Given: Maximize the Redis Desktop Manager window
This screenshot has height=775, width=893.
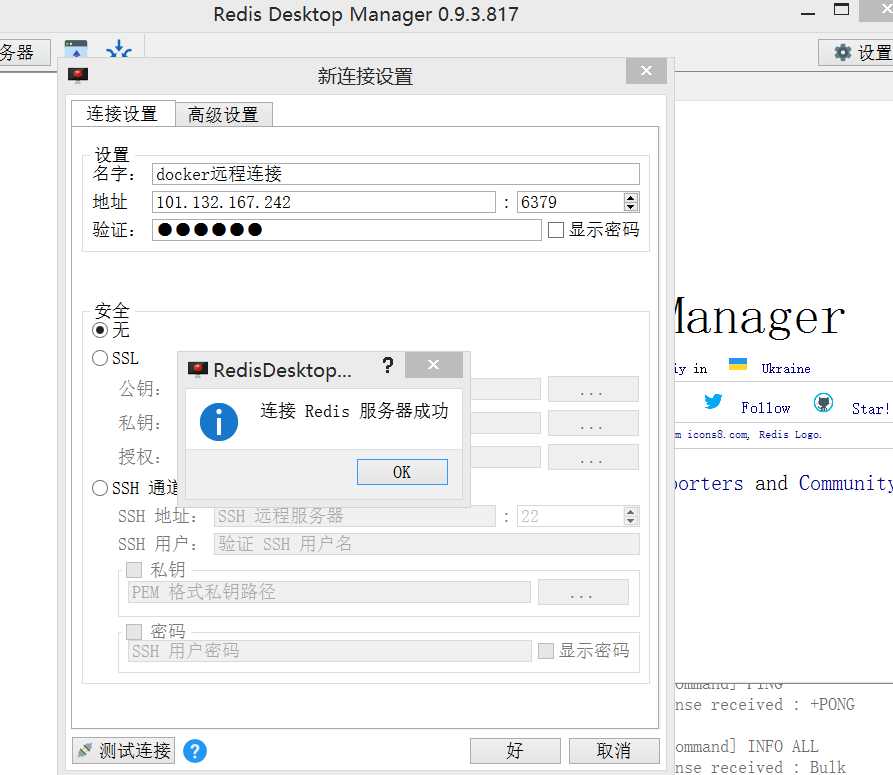Looking at the screenshot, I should 841,10.
